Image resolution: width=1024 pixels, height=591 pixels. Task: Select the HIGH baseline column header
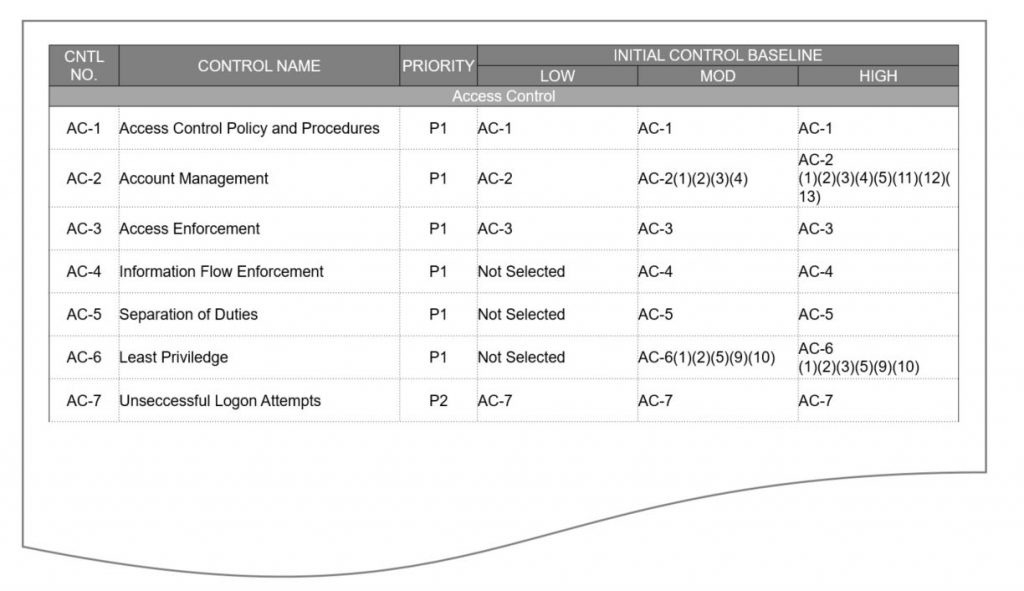pos(877,76)
